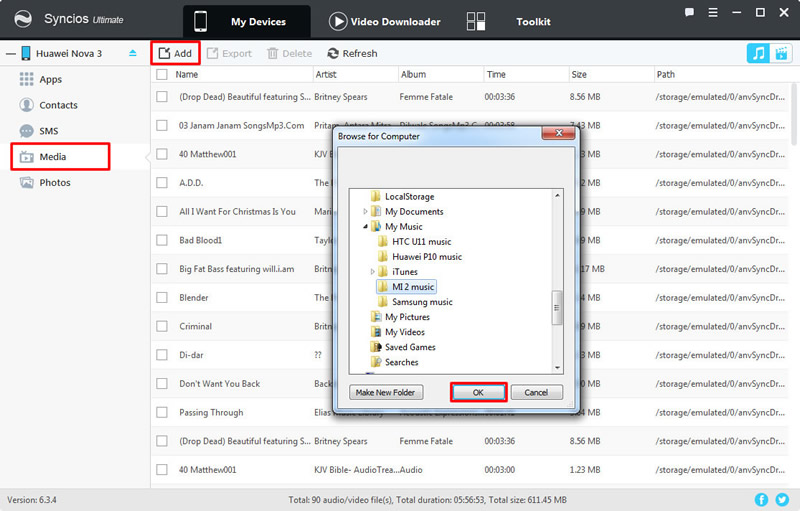Click the folder tree scroll-up arrow
This screenshot has width=800, height=511.
tap(557, 195)
